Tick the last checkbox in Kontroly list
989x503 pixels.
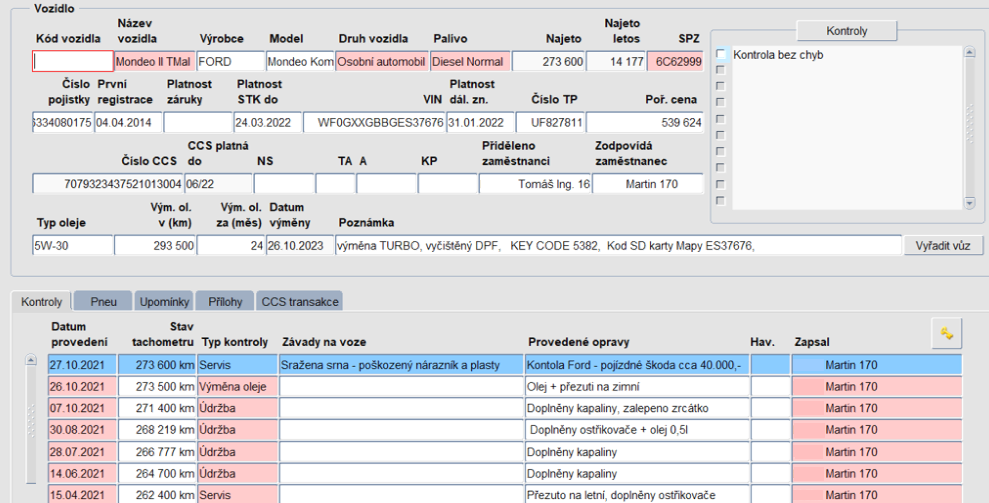720,200
